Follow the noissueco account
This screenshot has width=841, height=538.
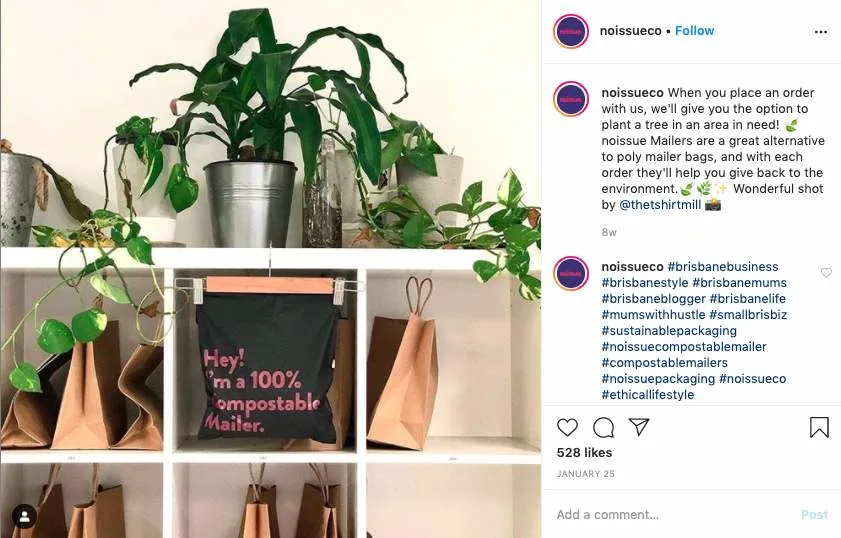695,31
